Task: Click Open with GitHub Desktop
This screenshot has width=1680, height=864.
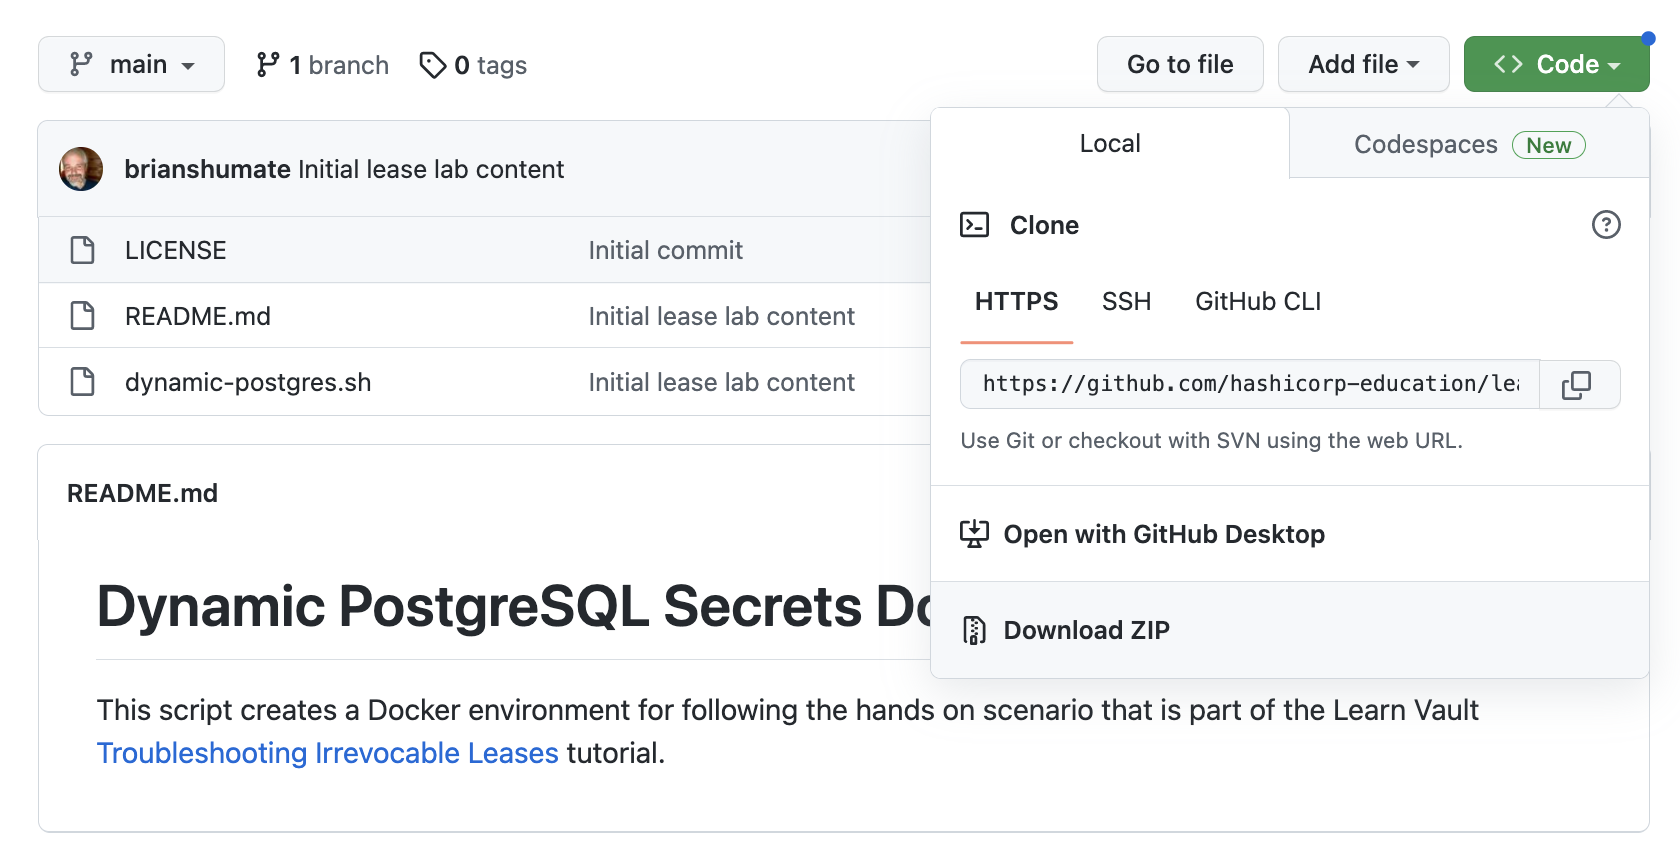Action: [1290, 534]
